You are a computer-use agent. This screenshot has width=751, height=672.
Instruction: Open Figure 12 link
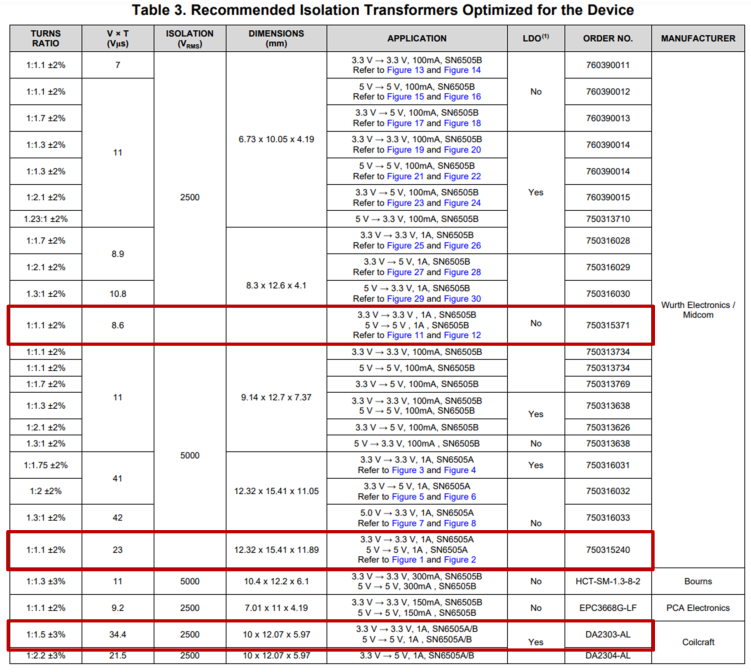click(x=462, y=335)
